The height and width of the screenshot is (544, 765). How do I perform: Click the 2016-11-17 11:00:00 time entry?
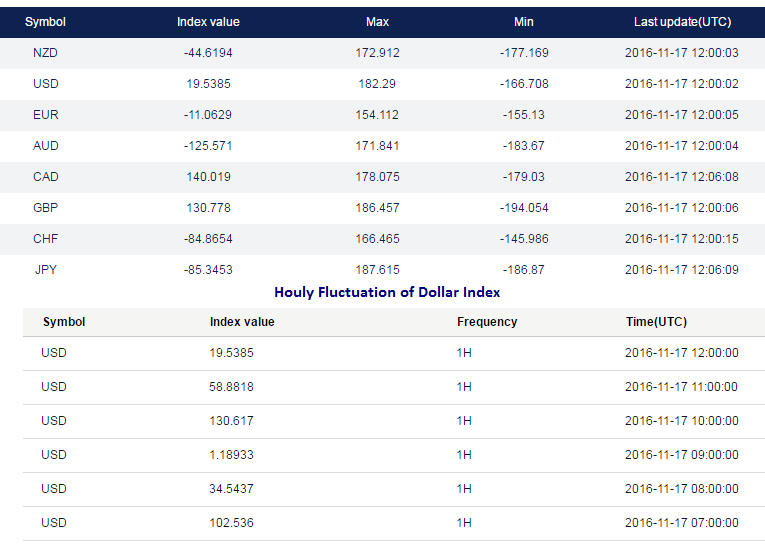click(681, 387)
